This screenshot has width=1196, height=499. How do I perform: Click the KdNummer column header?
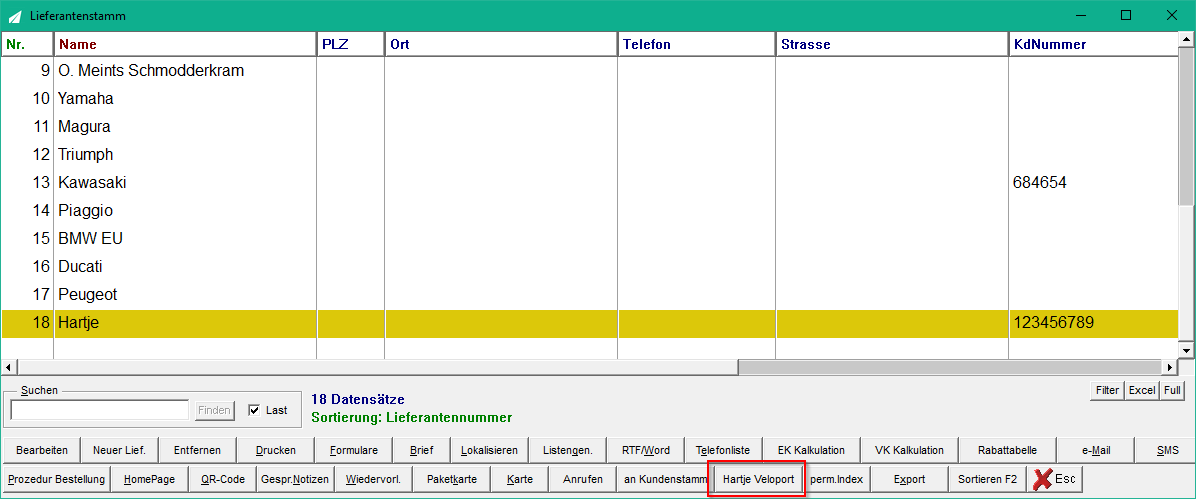click(1094, 44)
